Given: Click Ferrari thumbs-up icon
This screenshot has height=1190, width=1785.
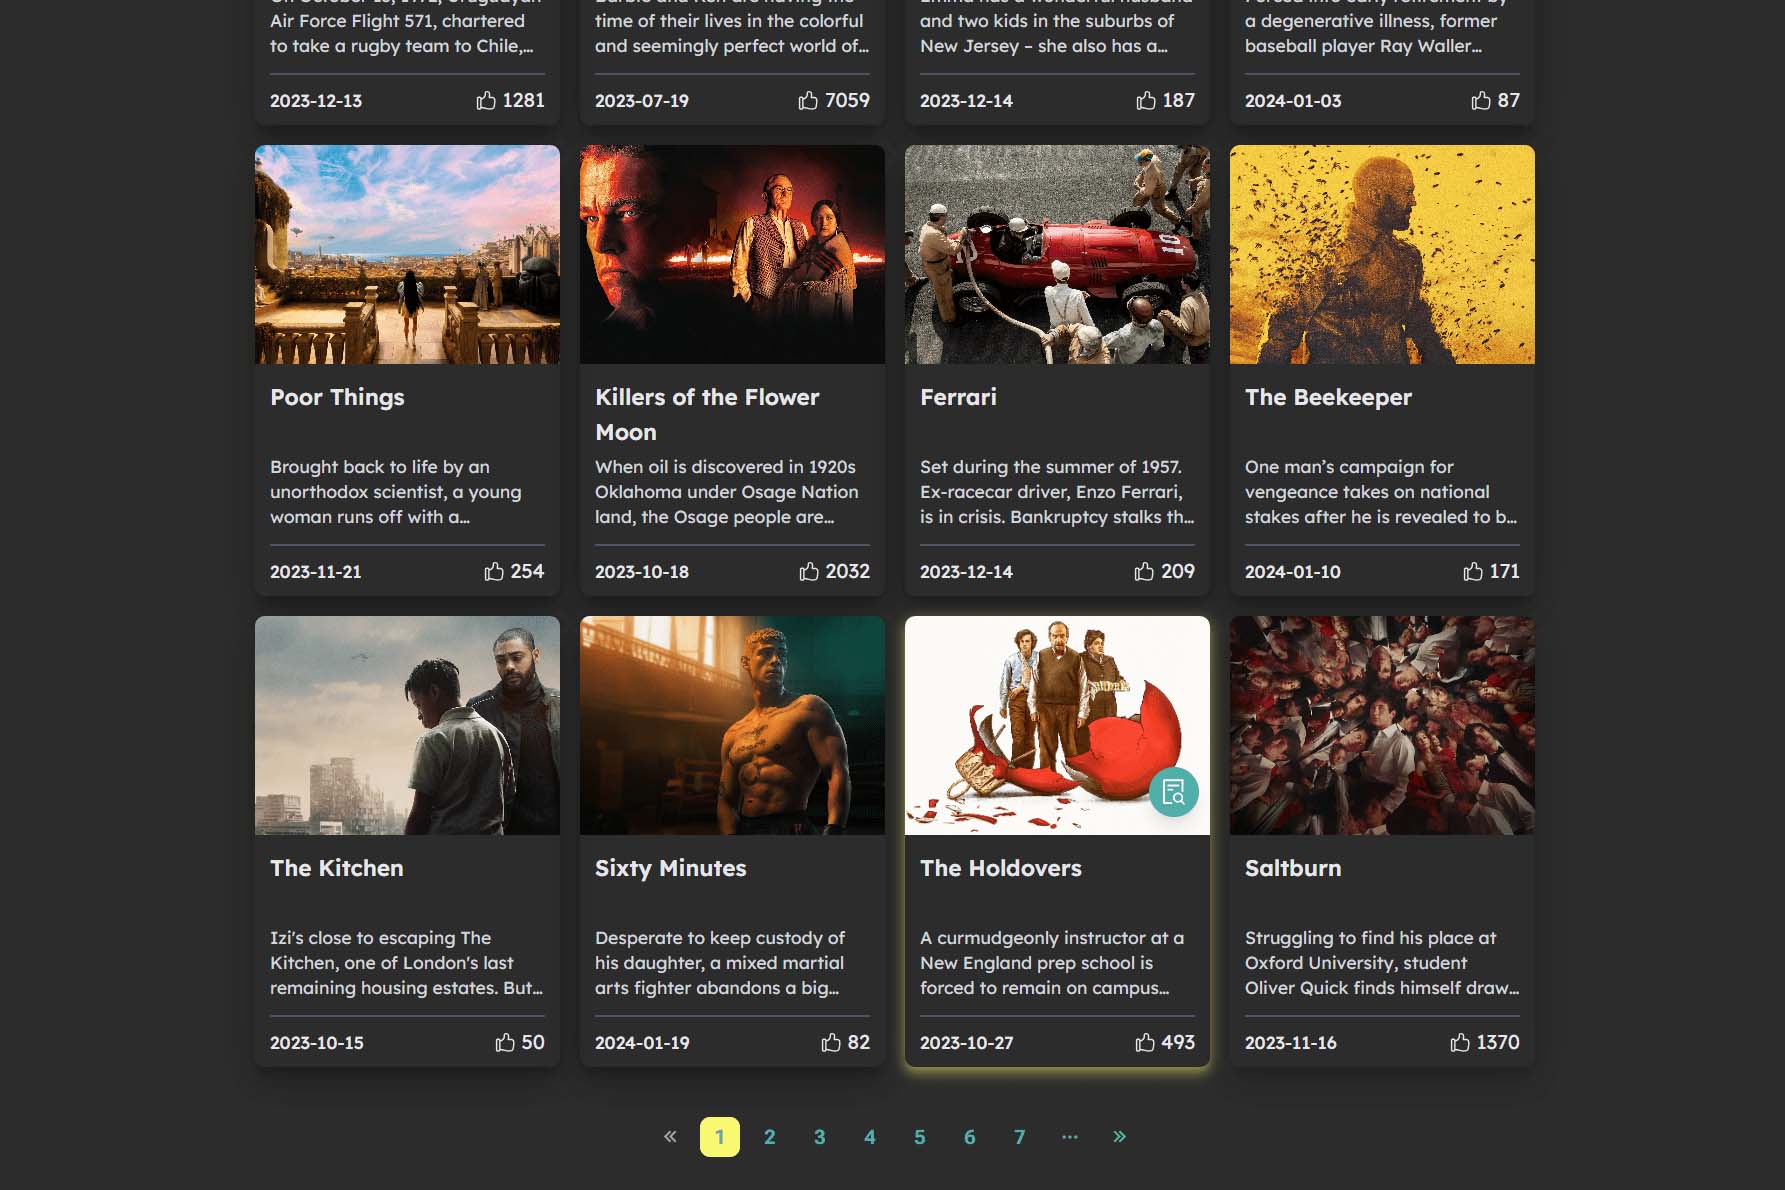Looking at the screenshot, I should point(1144,571).
